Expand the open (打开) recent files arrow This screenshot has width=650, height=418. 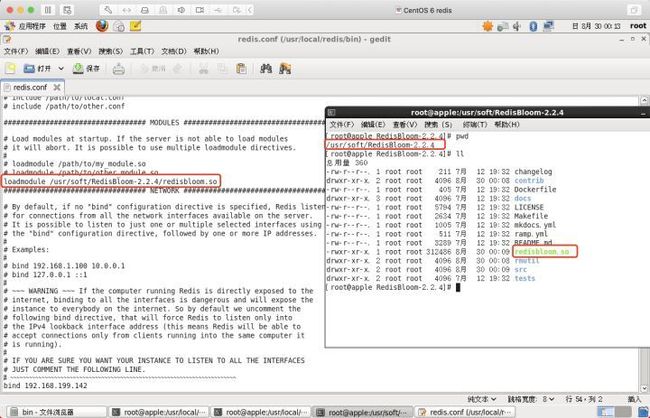point(61,68)
